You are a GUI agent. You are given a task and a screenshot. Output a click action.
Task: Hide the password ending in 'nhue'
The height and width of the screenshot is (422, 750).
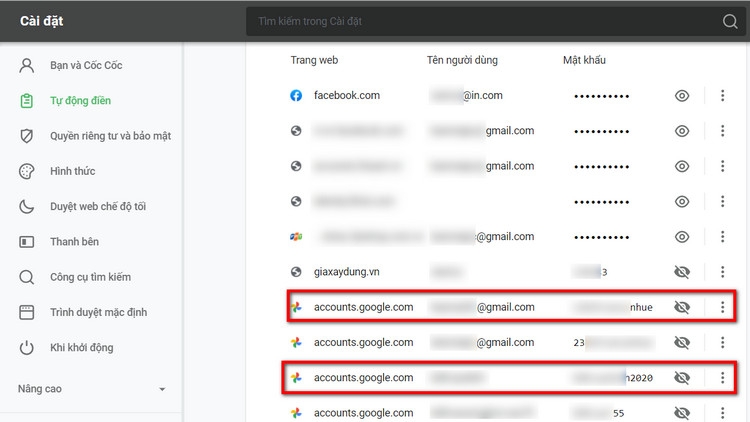(x=682, y=307)
